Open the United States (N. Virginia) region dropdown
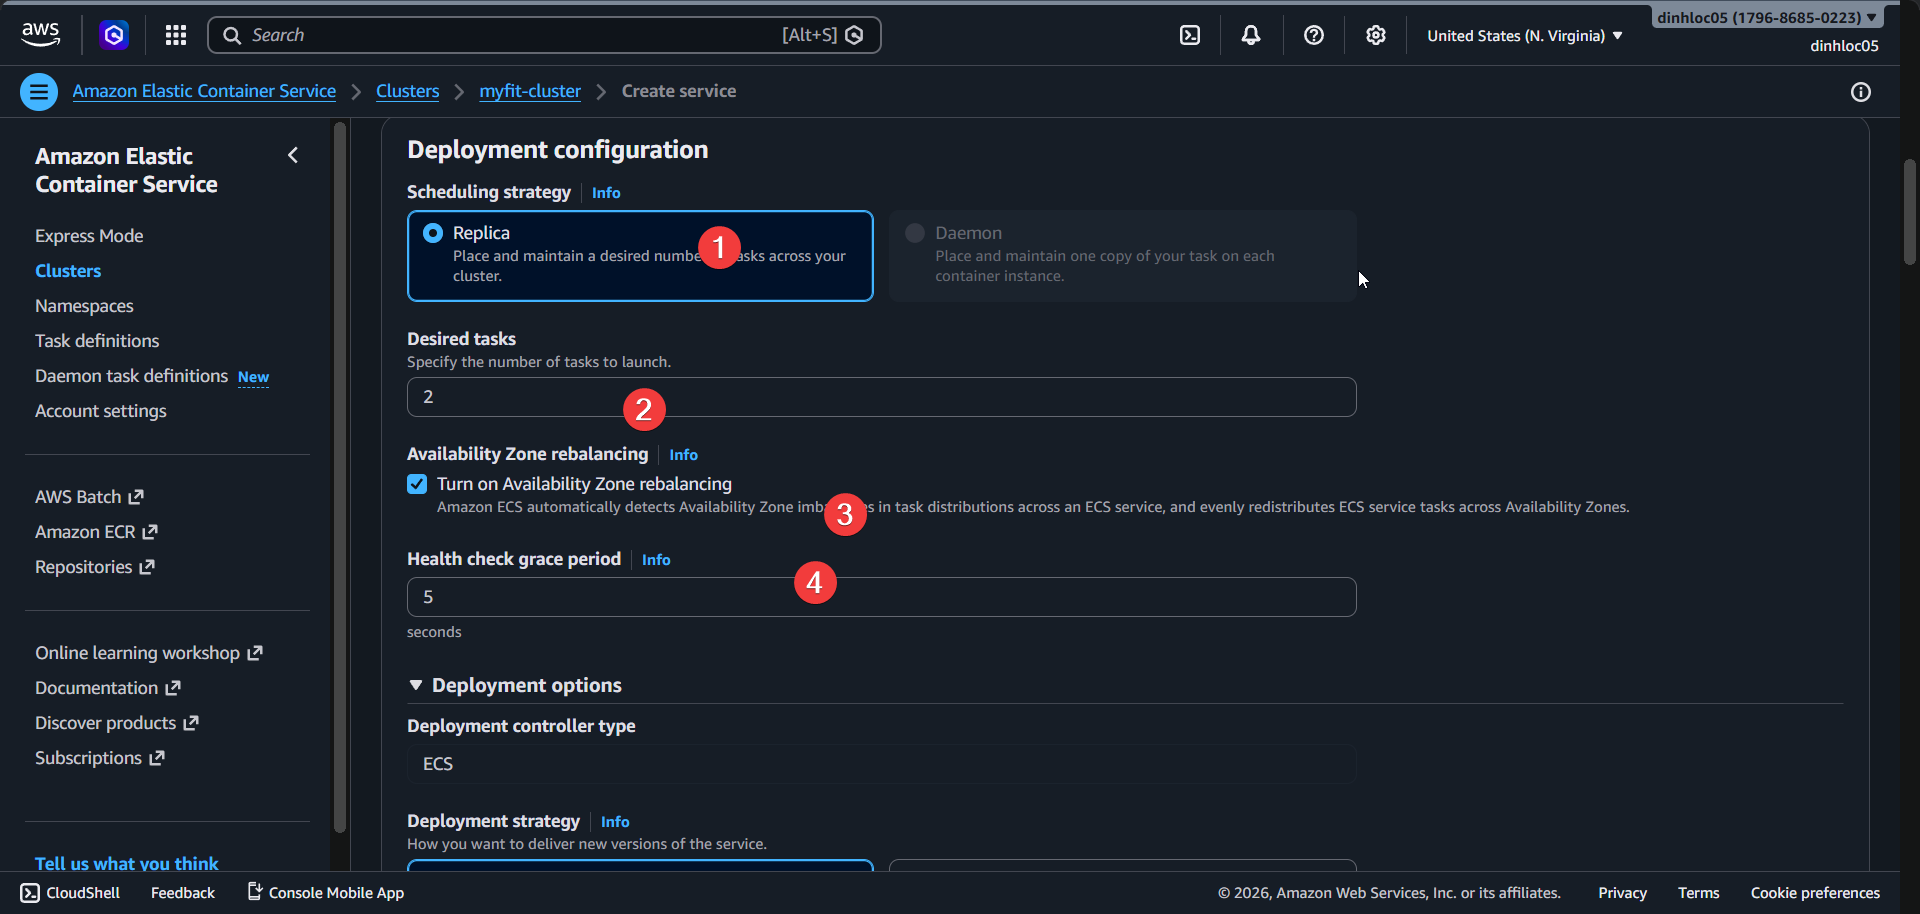1920x914 pixels. (x=1523, y=35)
